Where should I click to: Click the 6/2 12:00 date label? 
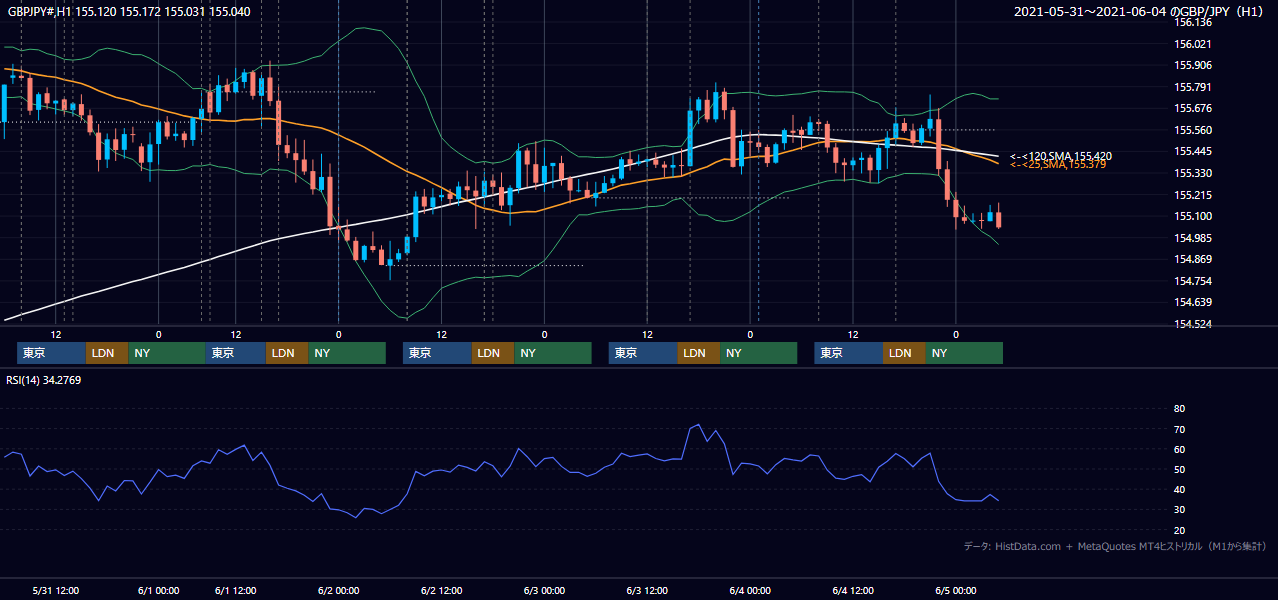(441, 590)
